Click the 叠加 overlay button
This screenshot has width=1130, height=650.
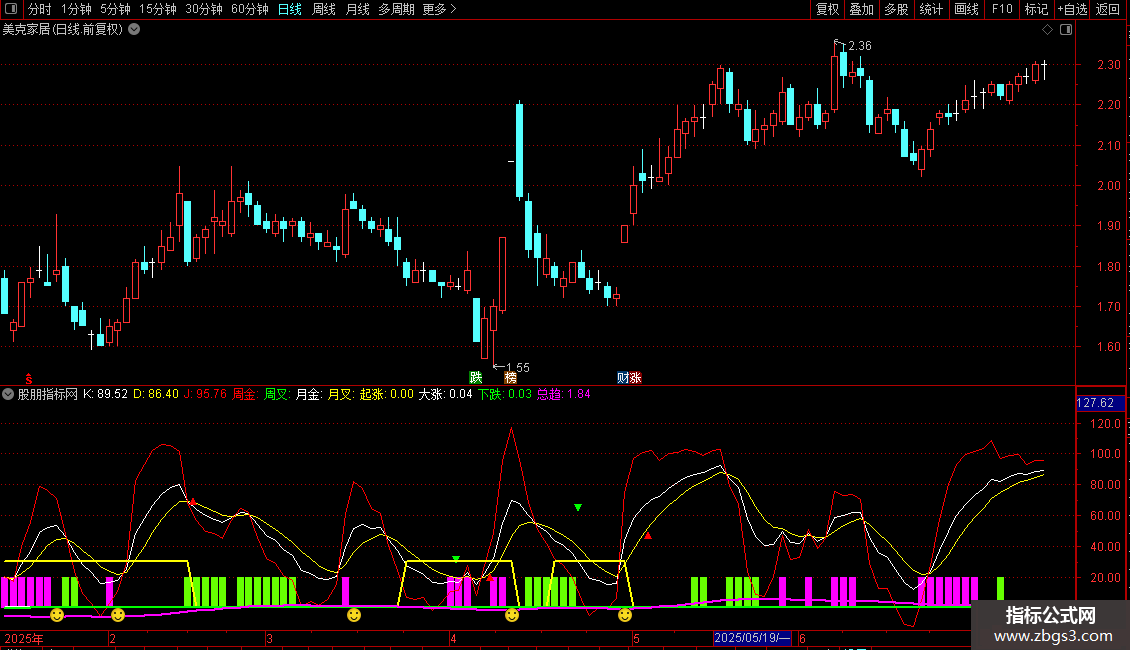[x=861, y=9]
